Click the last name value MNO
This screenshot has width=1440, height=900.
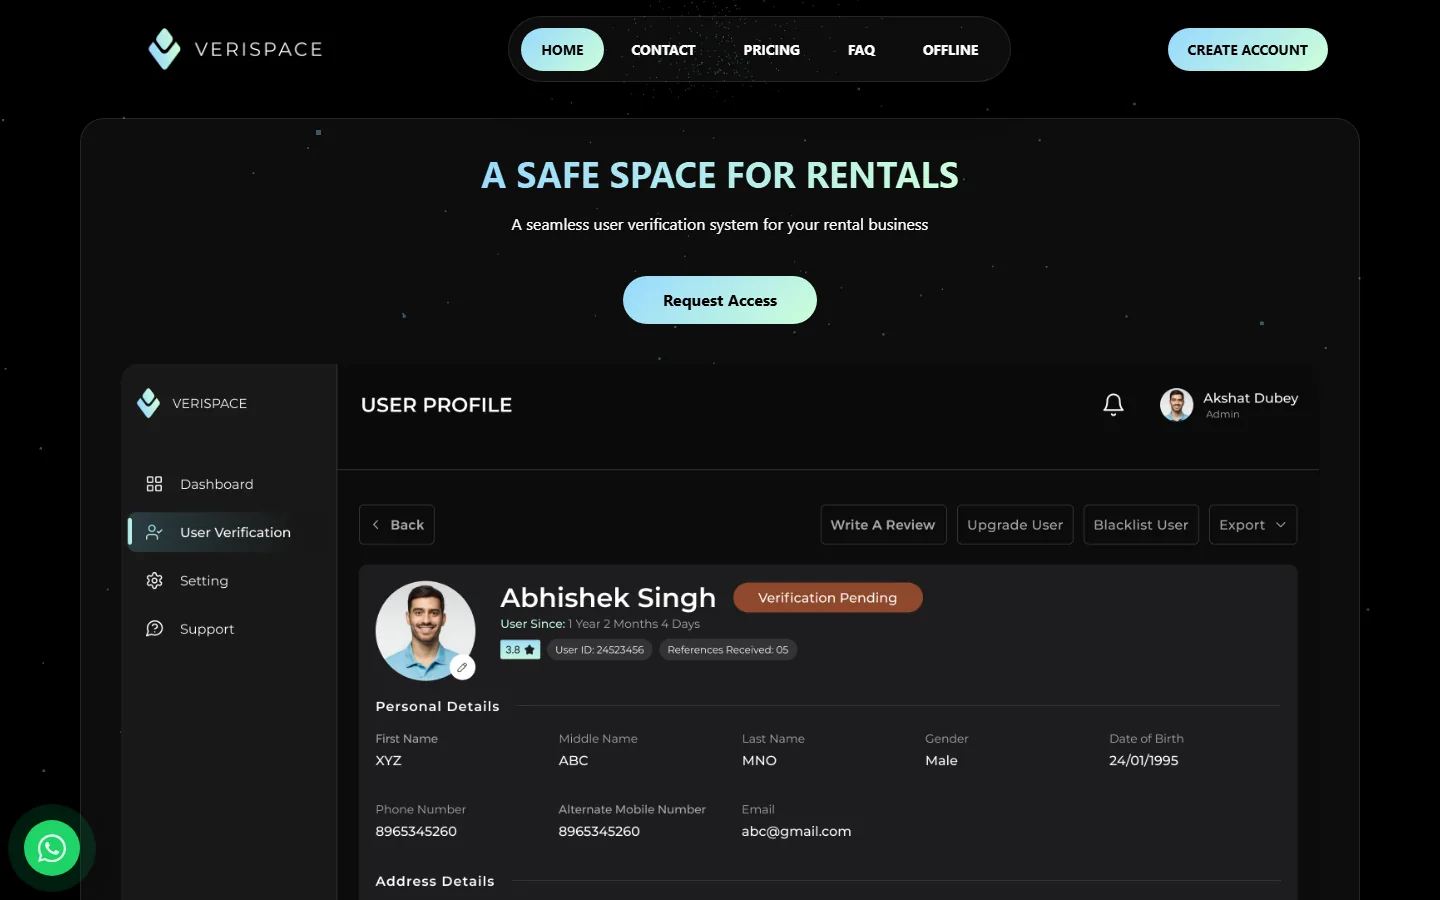point(759,760)
